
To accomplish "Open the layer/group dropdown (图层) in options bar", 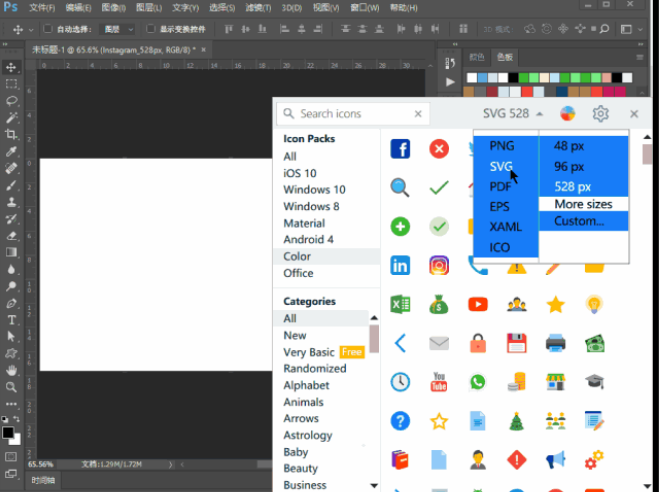I will (119, 30).
